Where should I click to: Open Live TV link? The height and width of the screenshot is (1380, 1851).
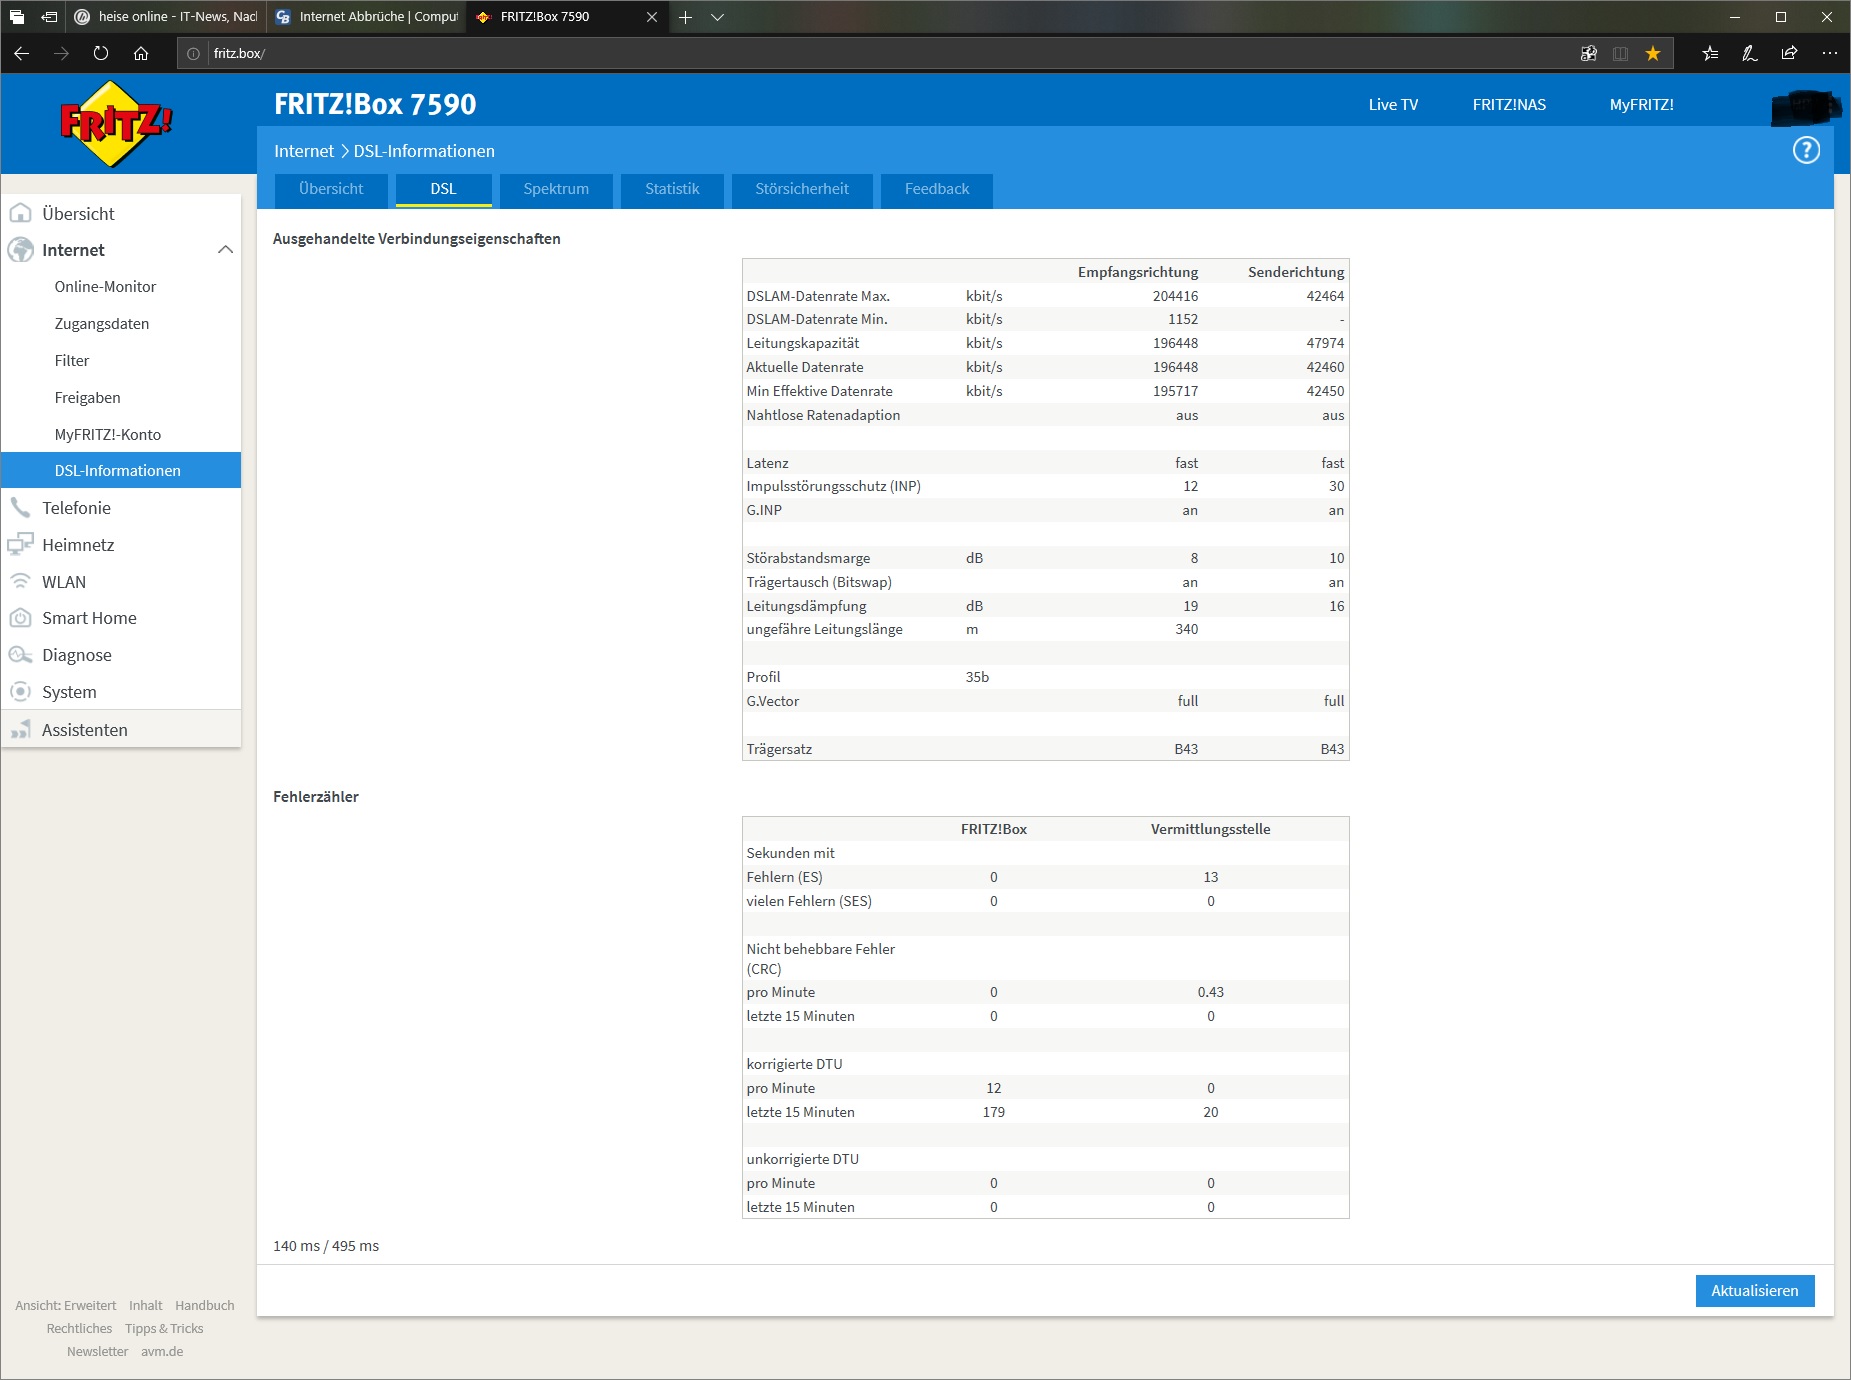(1393, 105)
